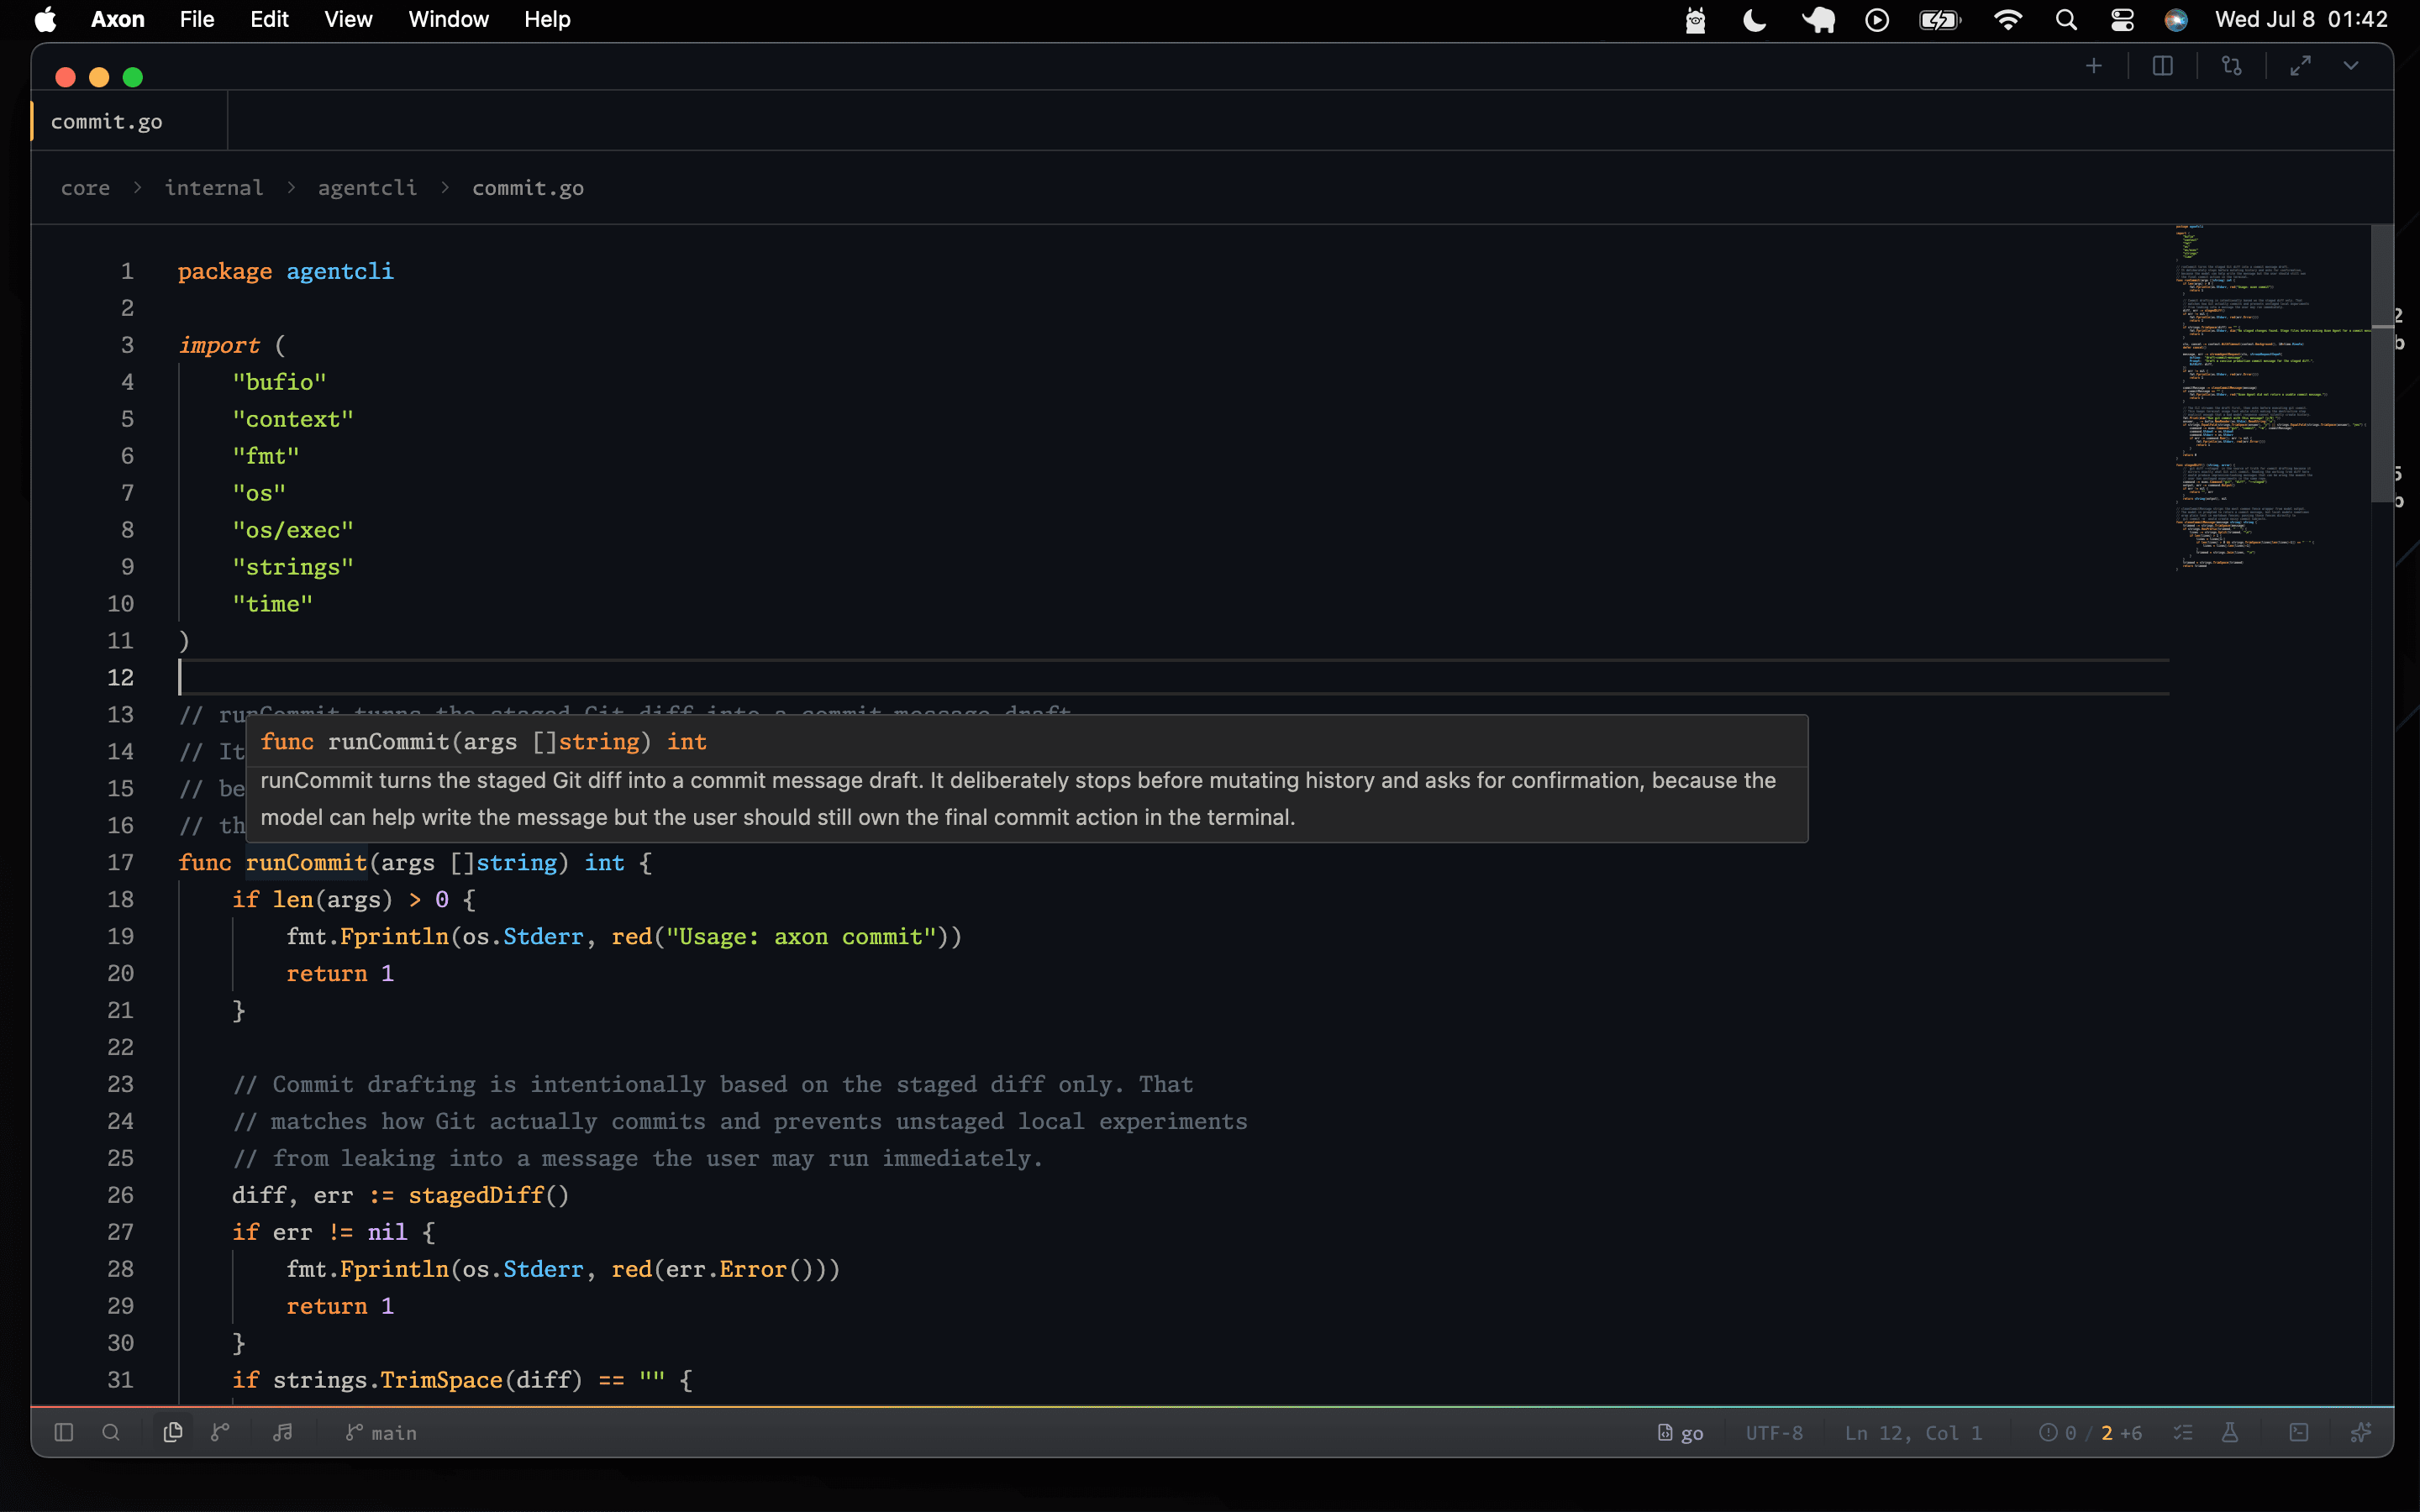Click the package agentcli name on line 1
This screenshot has height=1512, width=2420.
[340, 271]
